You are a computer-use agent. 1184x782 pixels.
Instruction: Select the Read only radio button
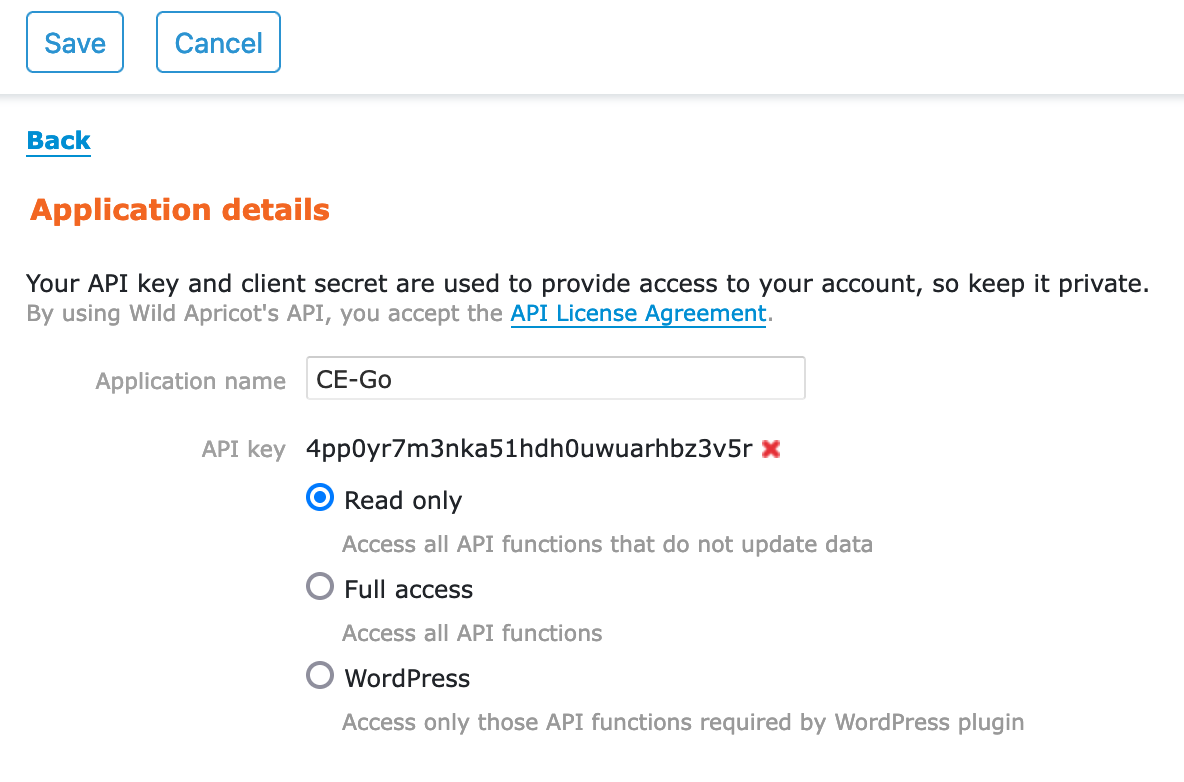point(320,498)
